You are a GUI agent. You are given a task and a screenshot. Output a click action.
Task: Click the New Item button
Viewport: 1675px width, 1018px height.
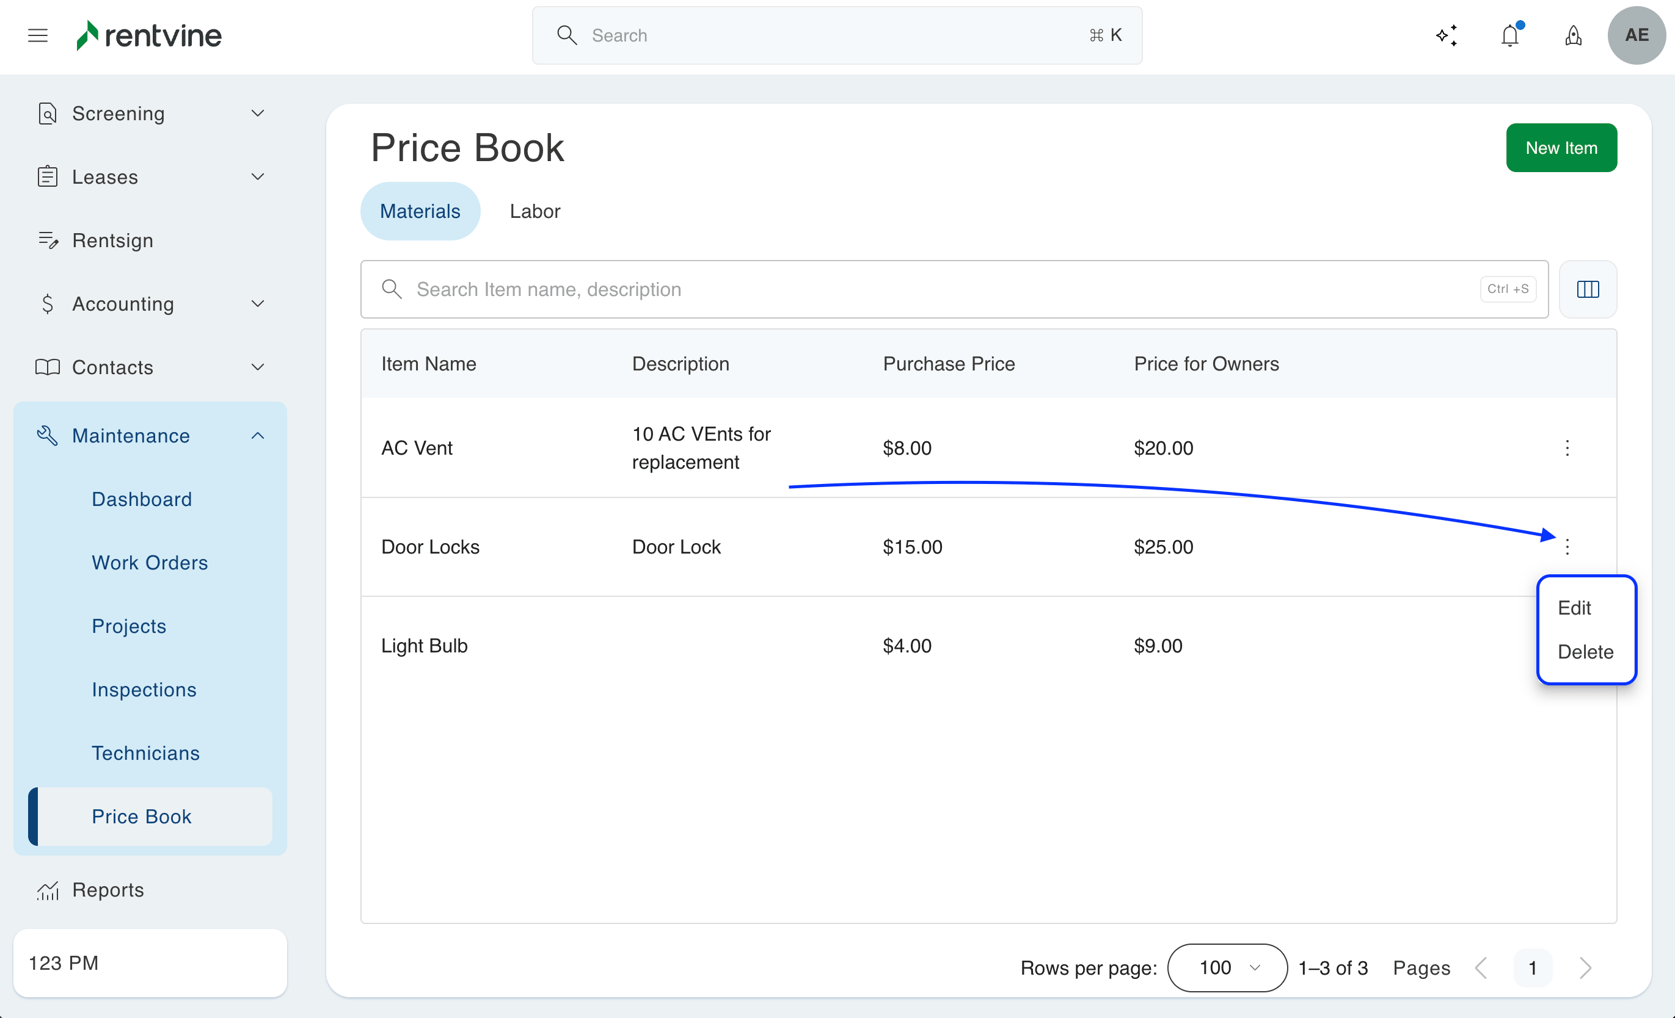click(x=1561, y=148)
